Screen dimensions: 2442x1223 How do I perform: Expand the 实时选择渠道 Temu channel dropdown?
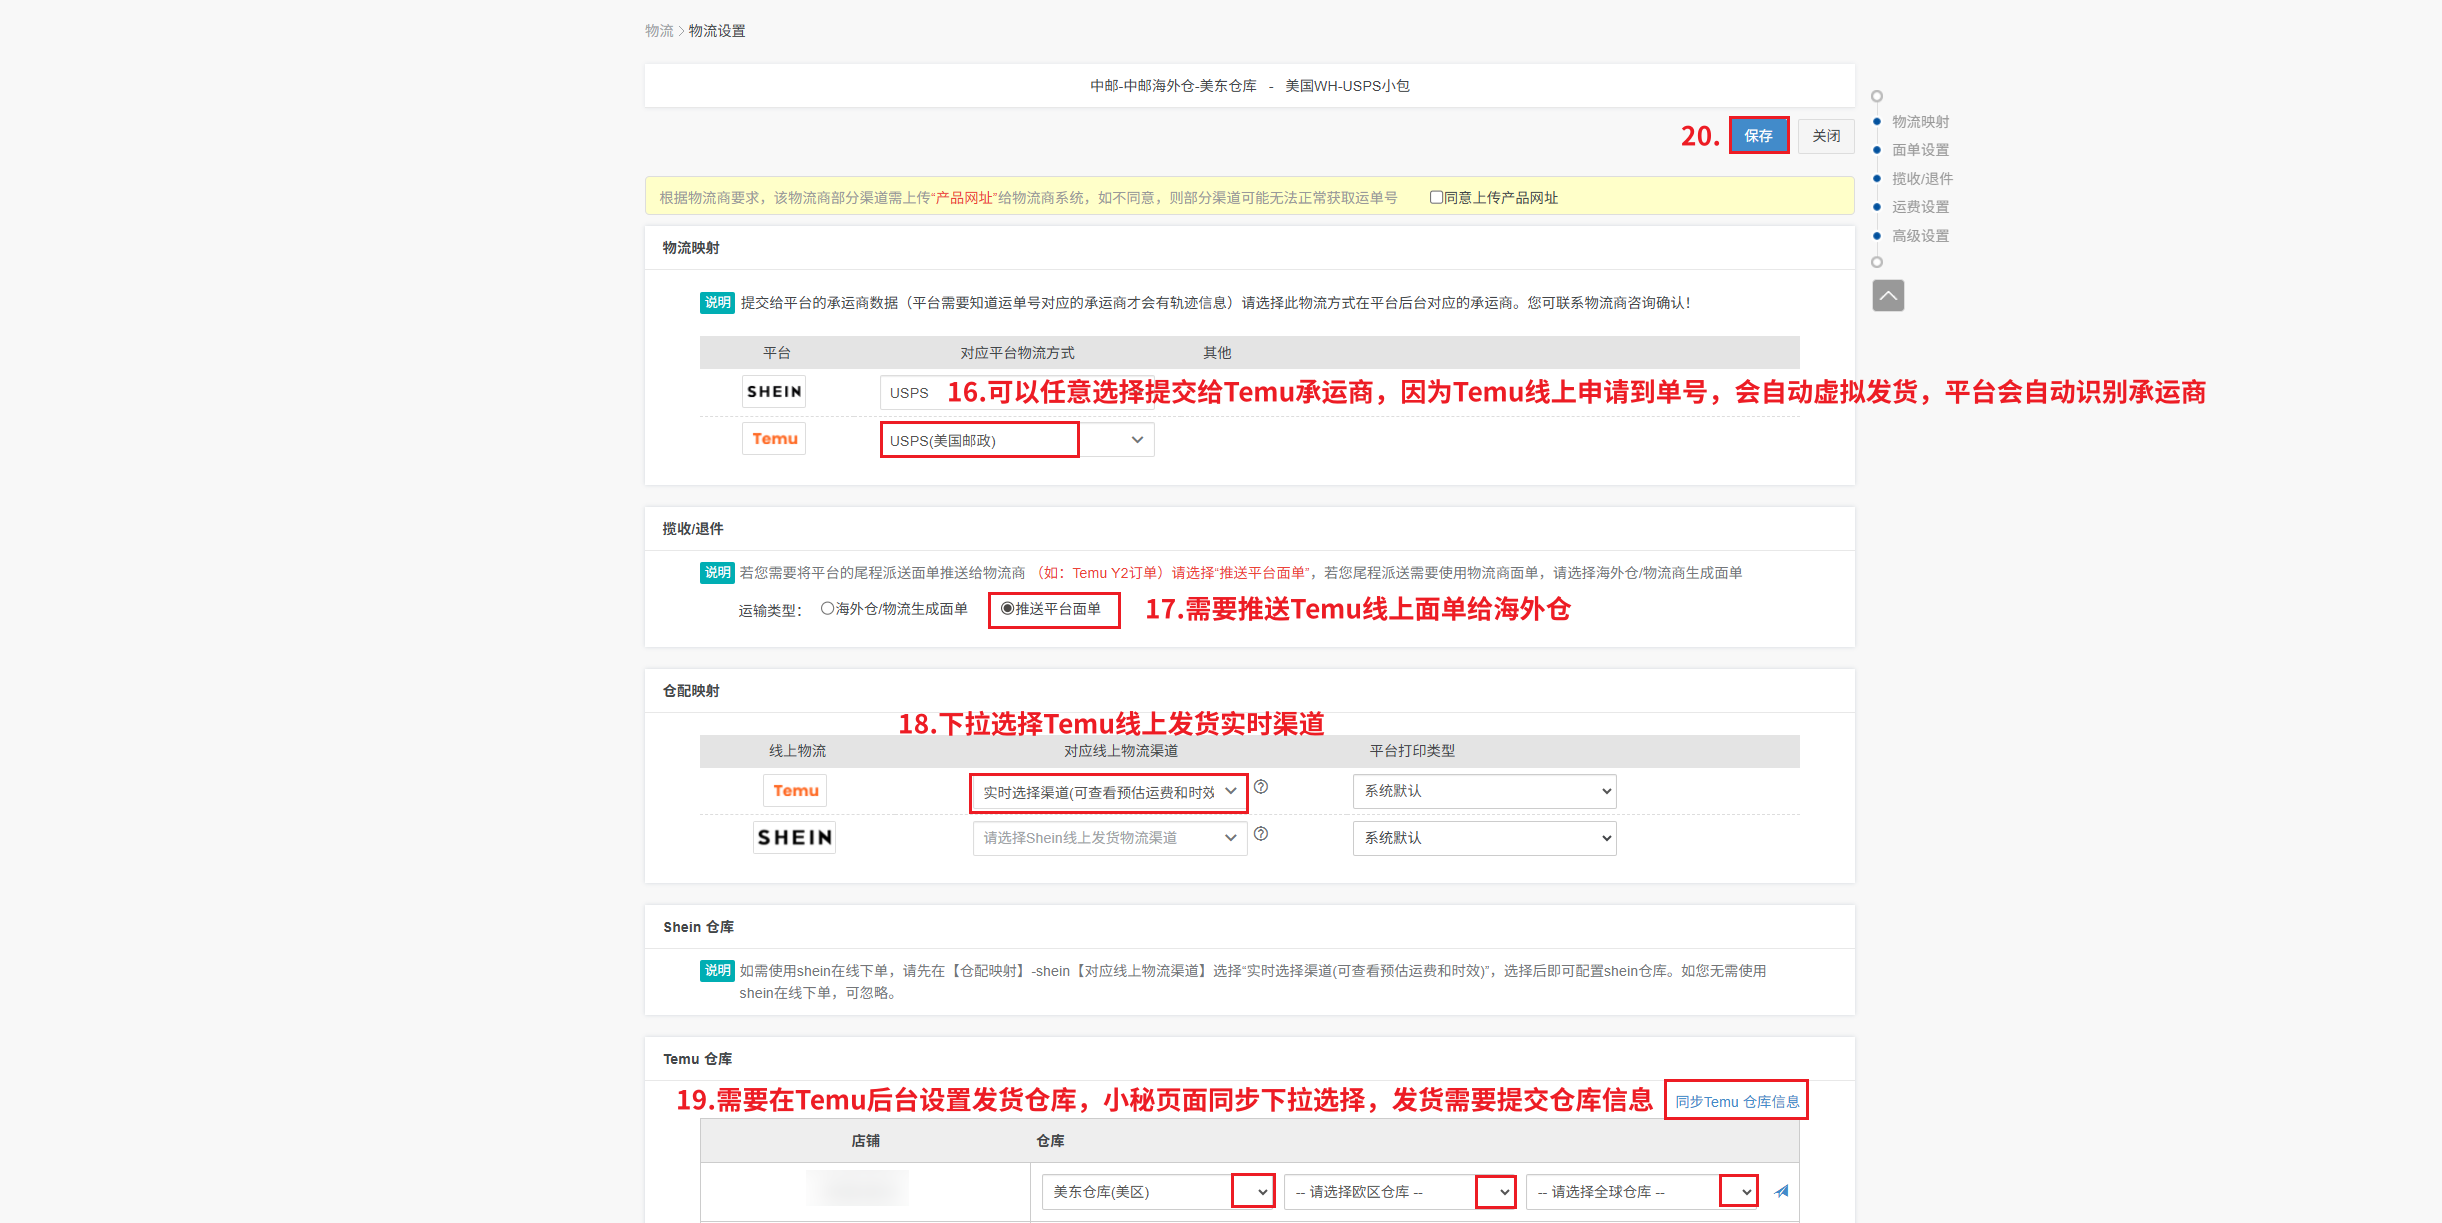1108,792
